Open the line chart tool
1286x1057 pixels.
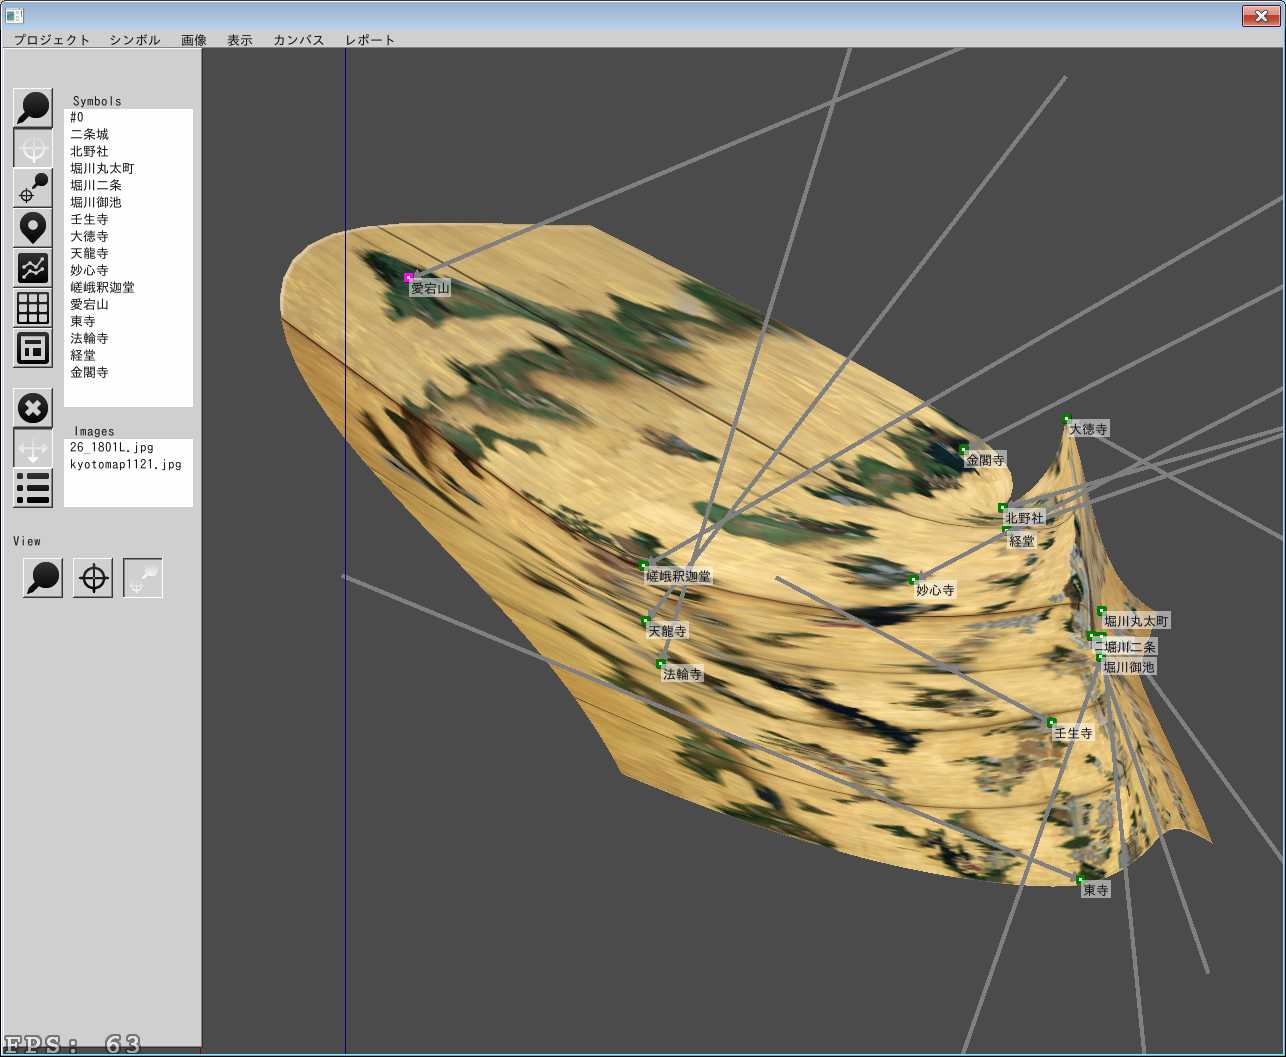click(33, 268)
